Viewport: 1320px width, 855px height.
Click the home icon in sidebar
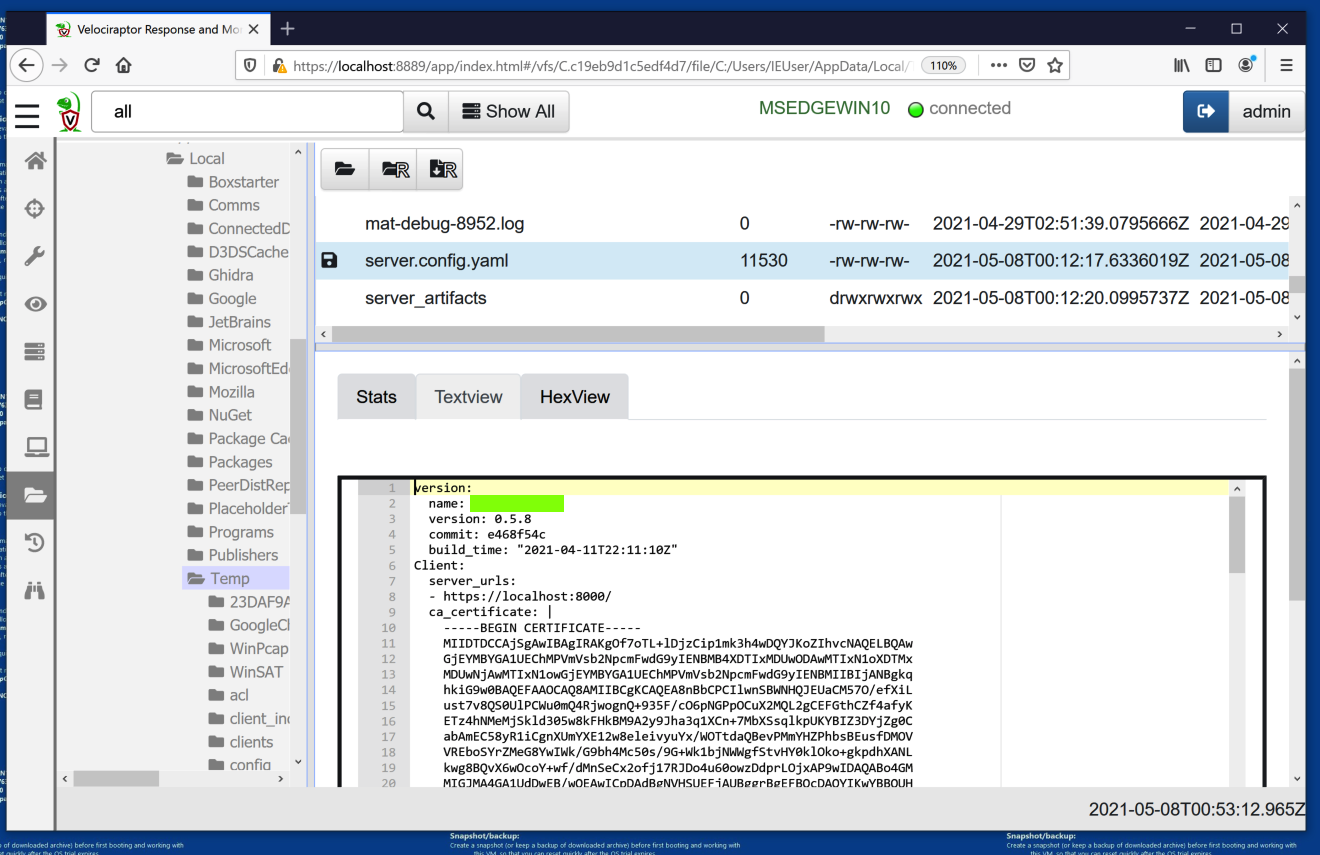(35, 161)
